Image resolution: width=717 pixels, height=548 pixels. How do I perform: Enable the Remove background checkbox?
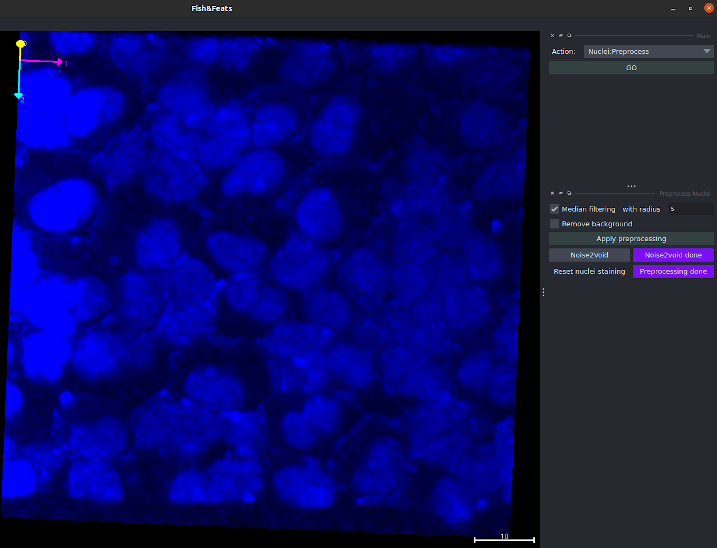pyautogui.click(x=555, y=224)
